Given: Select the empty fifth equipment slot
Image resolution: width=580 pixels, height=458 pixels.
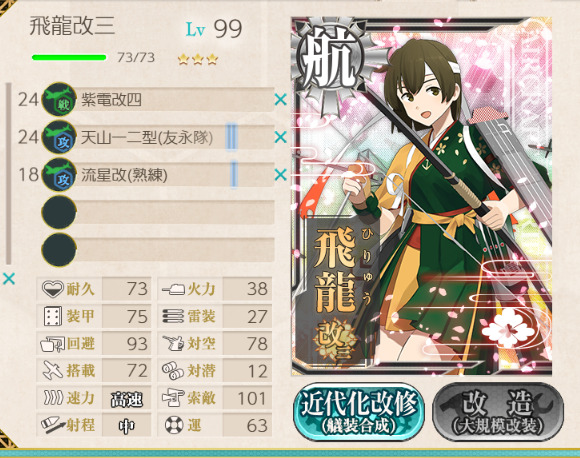Looking at the screenshot, I should [158, 250].
